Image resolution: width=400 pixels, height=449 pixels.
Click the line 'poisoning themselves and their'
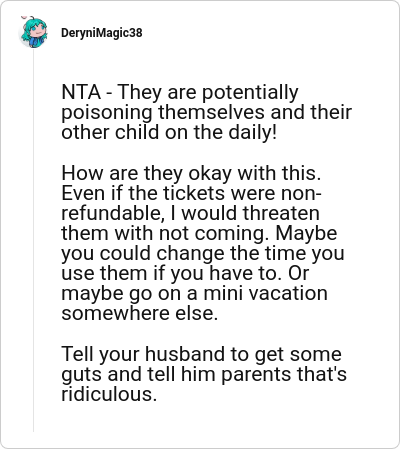(x=206, y=112)
